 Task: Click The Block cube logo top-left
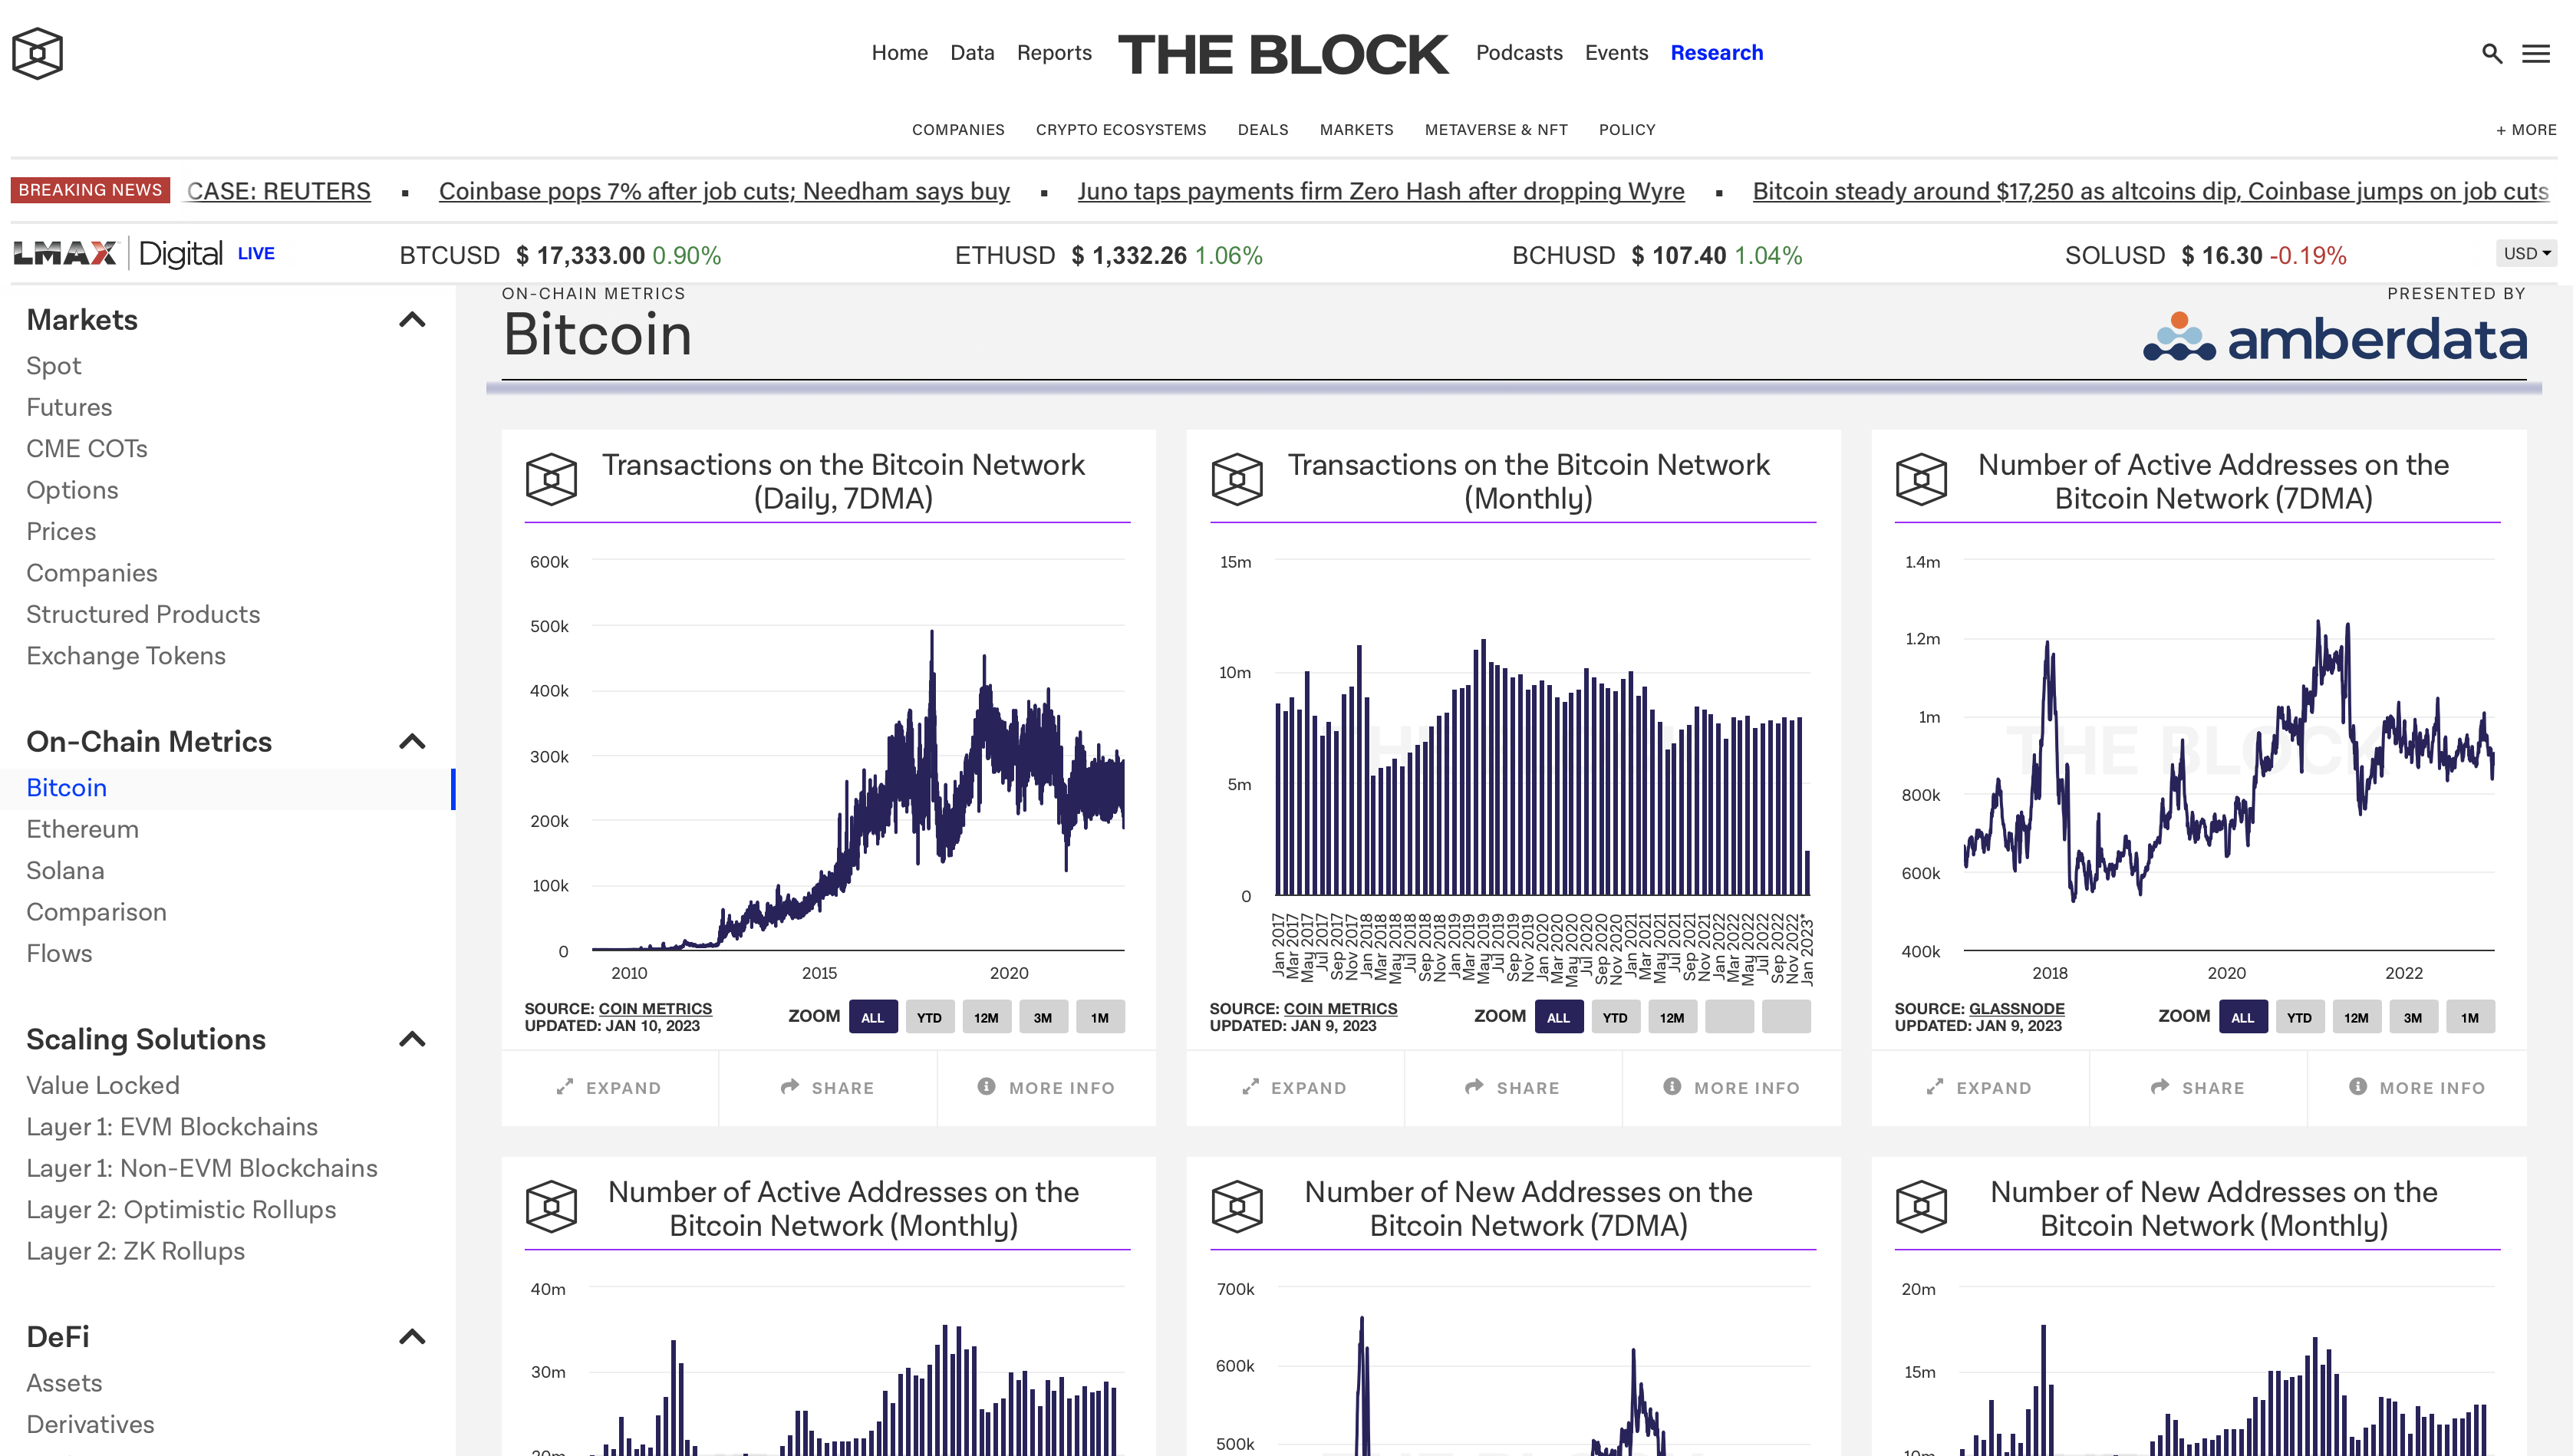pos(38,53)
